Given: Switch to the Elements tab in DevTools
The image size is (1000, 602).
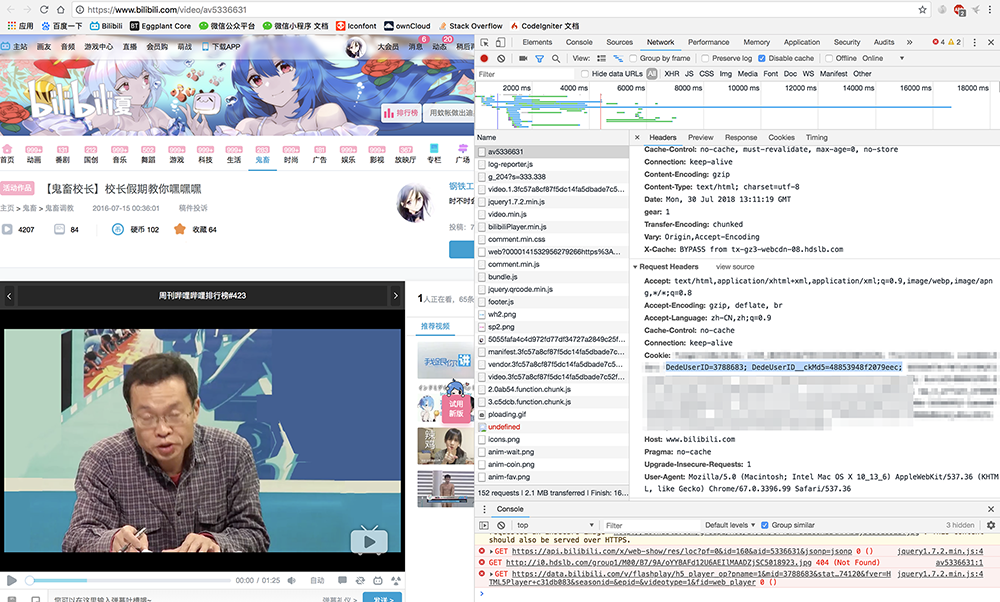Looking at the screenshot, I should [x=537, y=42].
